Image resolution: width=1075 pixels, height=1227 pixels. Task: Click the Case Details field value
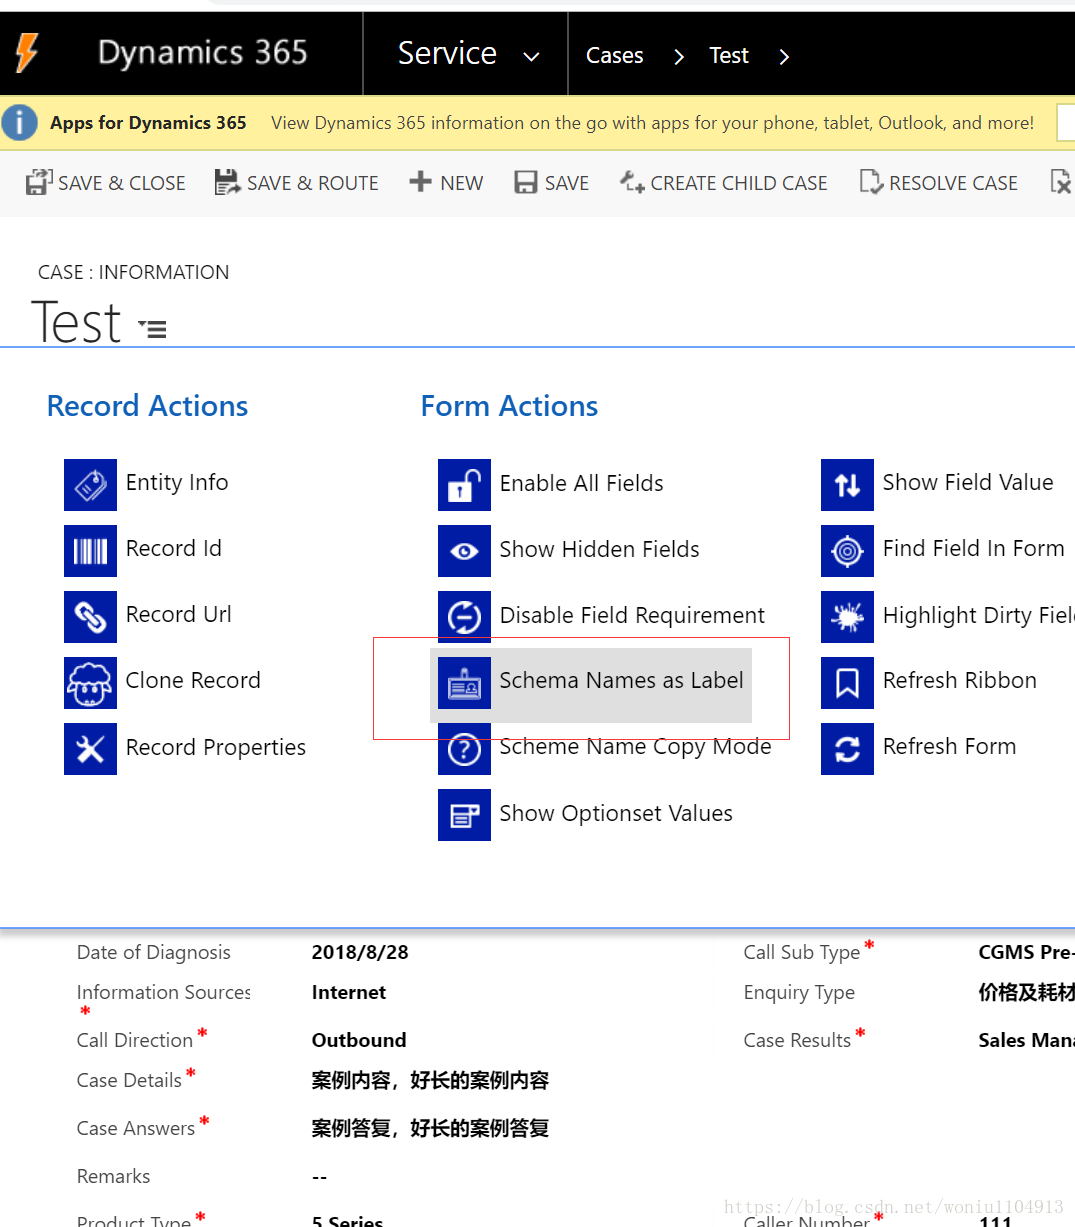click(x=430, y=1080)
